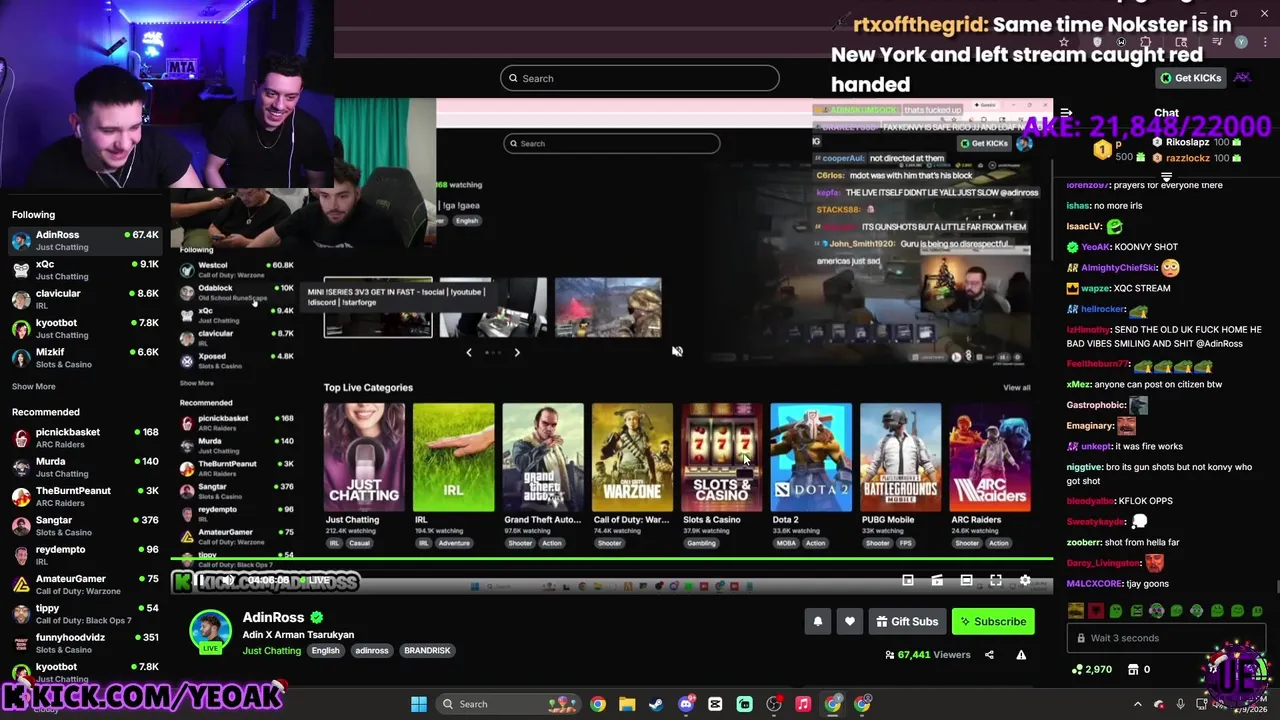The height and width of the screenshot is (720, 1280).
Task: Open xQc in the Following list
Action: (85, 270)
